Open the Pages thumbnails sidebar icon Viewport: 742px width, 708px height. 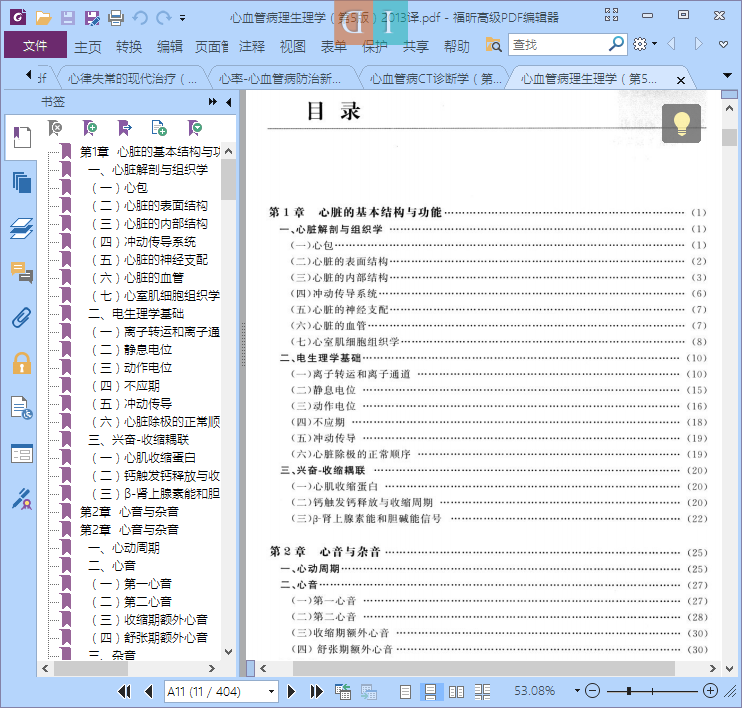click(x=22, y=182)
